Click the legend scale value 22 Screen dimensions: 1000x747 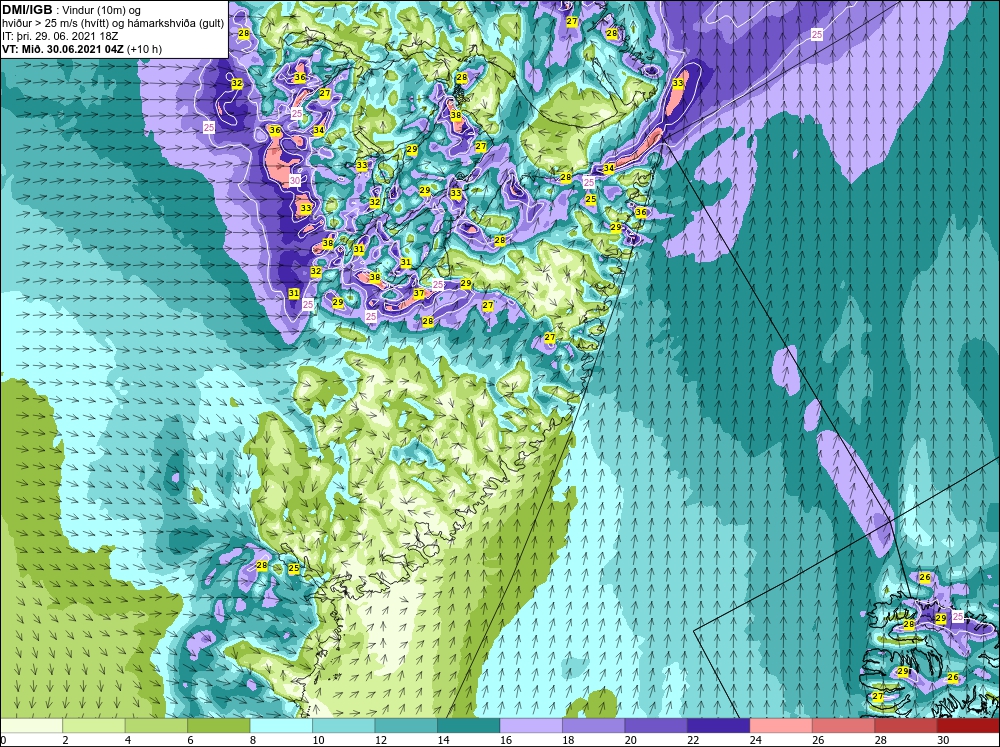pos(693,740)
